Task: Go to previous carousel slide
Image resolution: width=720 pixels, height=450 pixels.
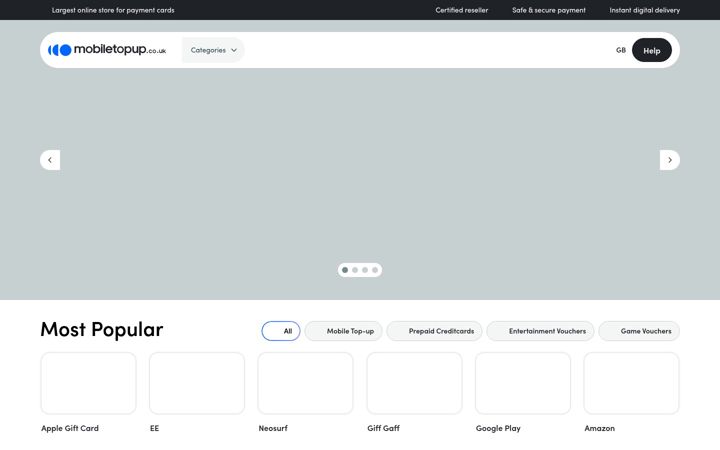Action: pyautogui.click(x=50, y=160)
